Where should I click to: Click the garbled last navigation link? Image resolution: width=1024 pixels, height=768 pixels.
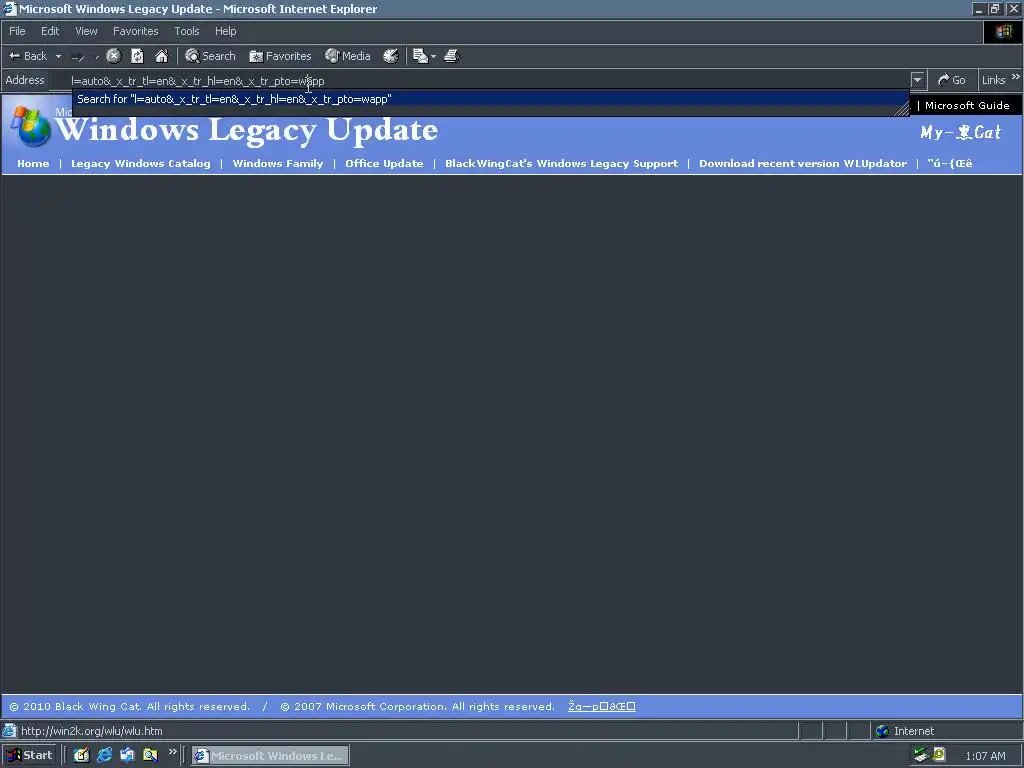click(950, 163)
